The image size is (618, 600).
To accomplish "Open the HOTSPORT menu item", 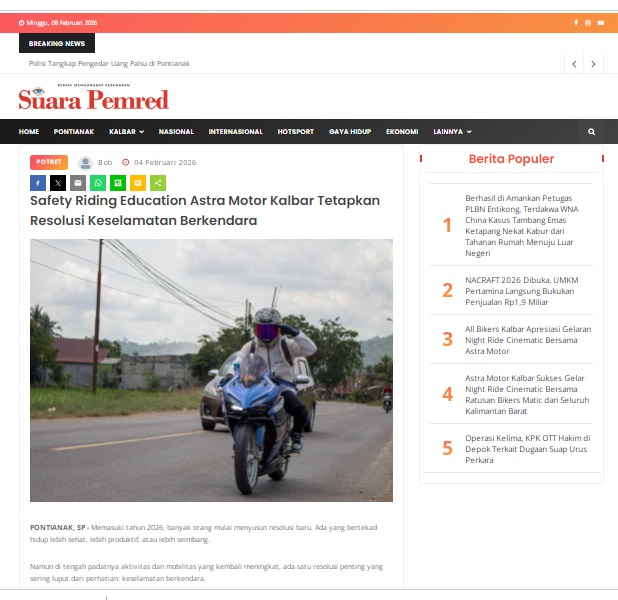I will pos(296,132).
